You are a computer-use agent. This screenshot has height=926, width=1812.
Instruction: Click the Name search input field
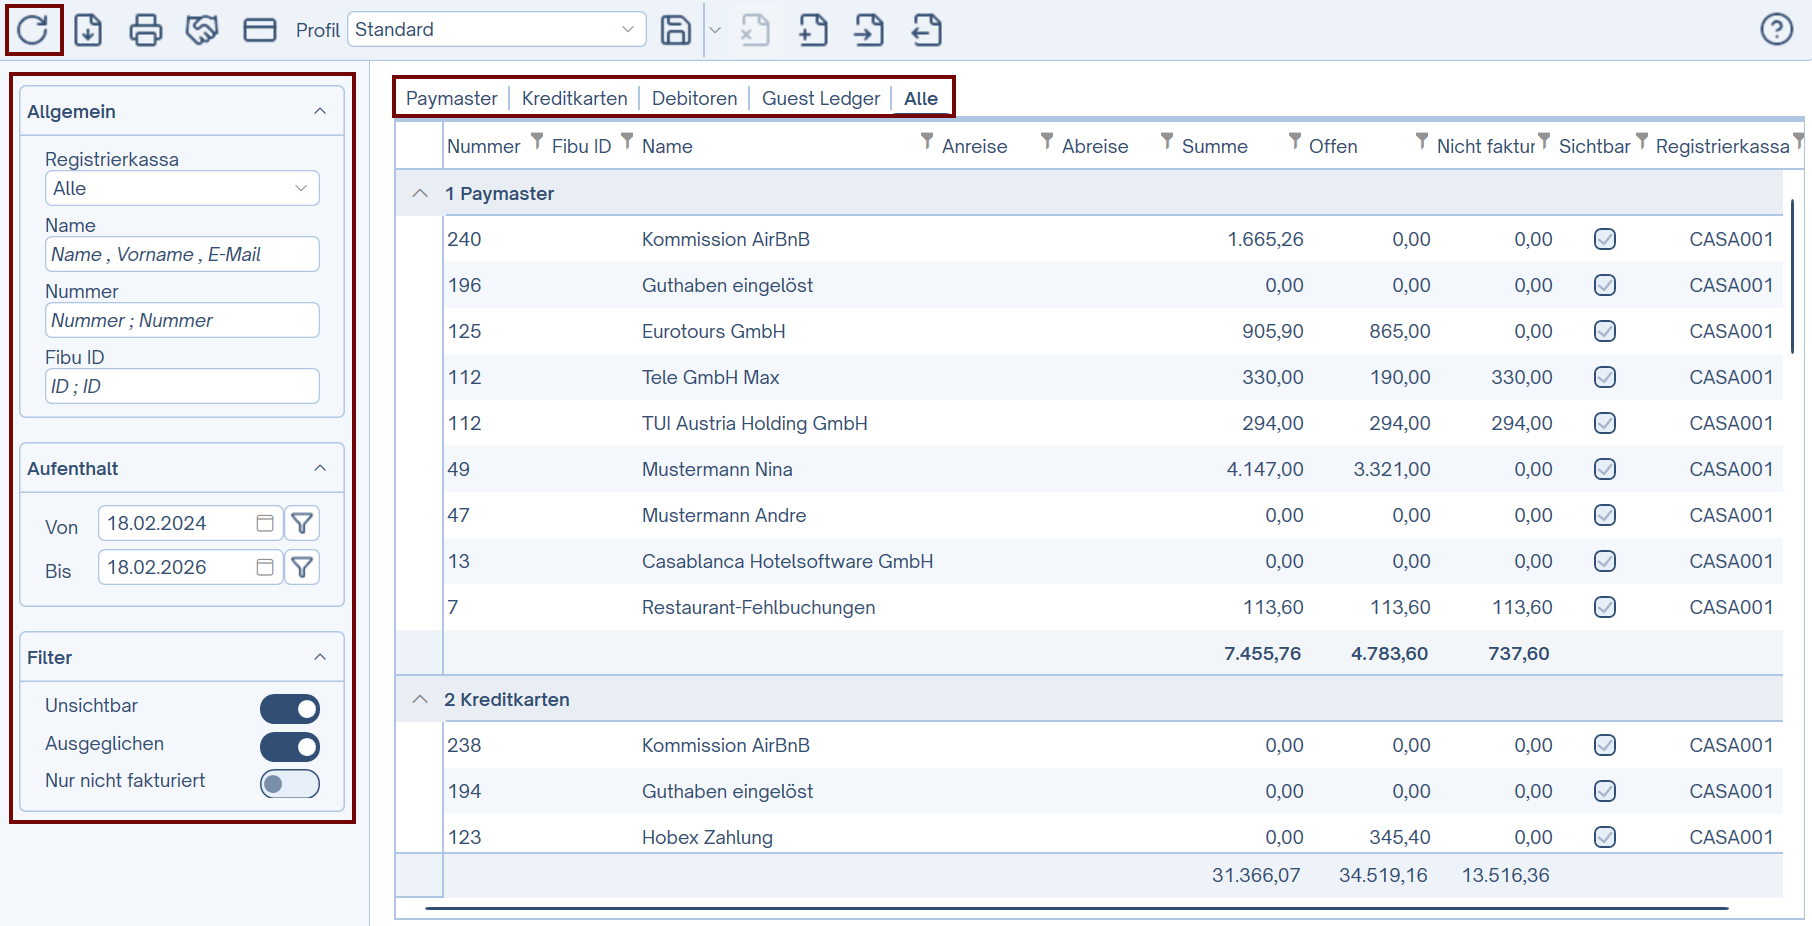coord(182,254)
